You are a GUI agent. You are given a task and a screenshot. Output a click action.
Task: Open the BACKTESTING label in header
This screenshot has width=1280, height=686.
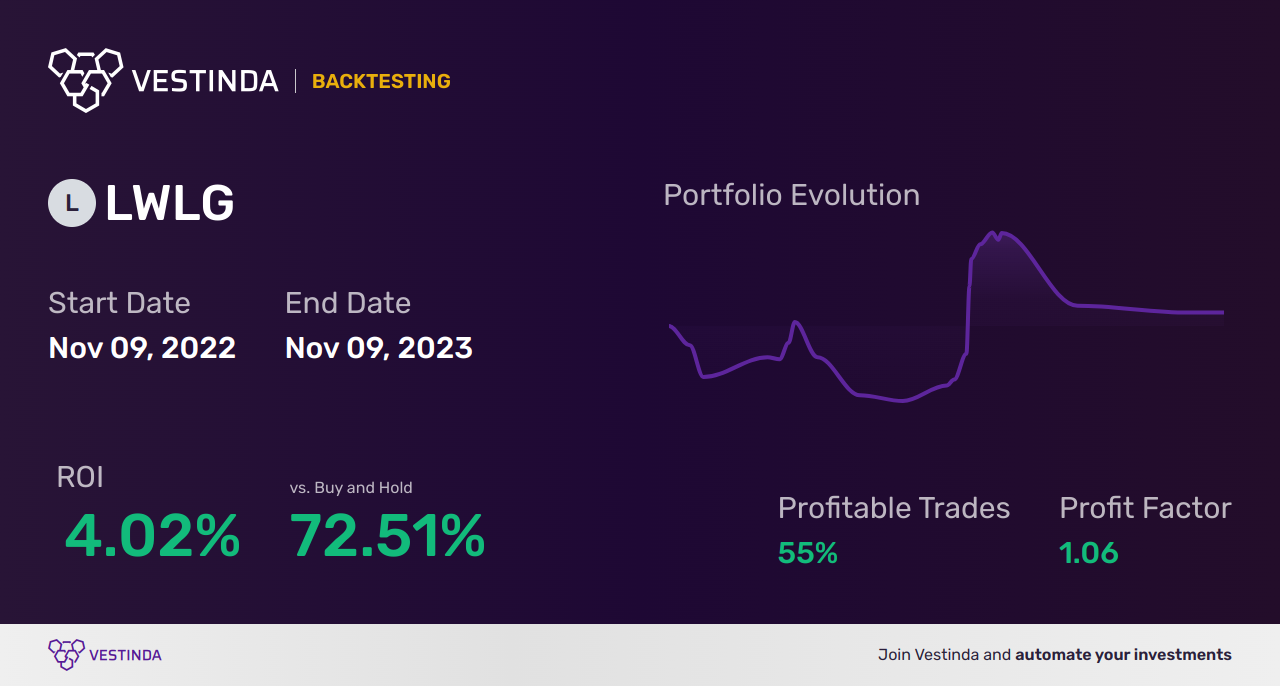381,81
